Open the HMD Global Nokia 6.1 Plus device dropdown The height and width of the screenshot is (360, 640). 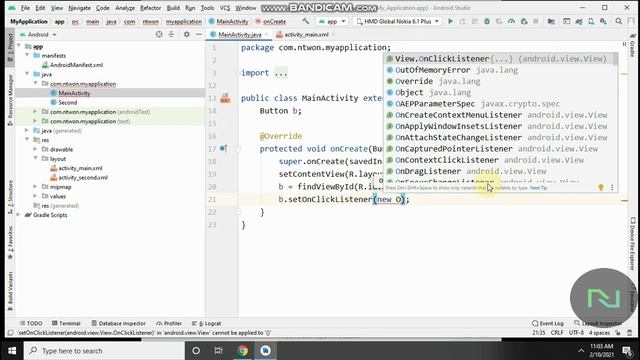tap(398, 21)
